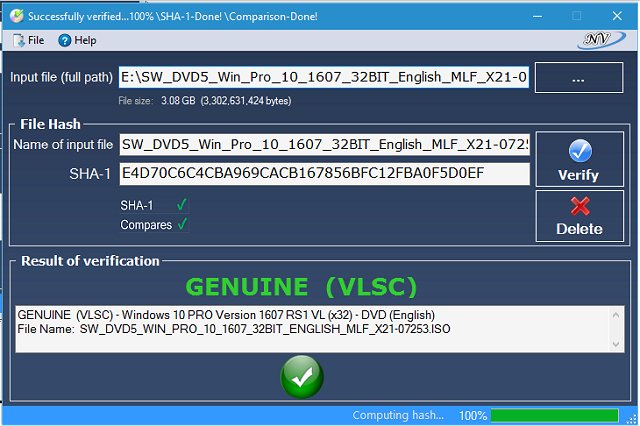Click the large green success checkmark icon

302,377
